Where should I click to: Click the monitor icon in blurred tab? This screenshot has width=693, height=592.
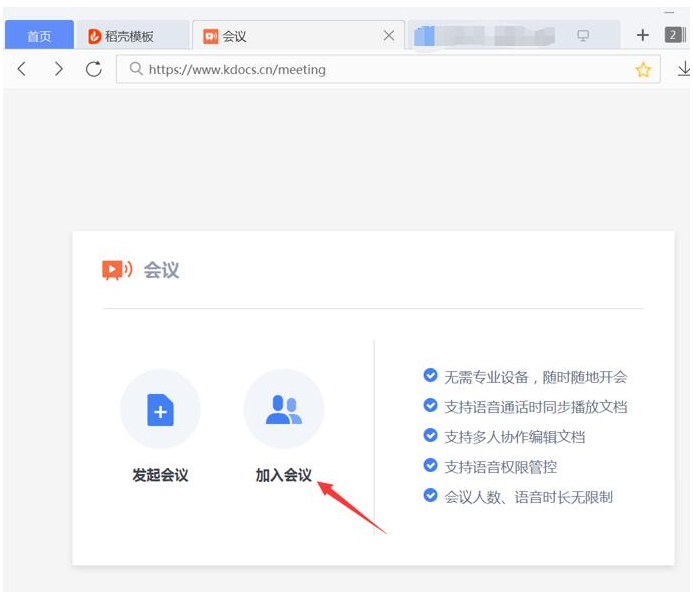583,35
